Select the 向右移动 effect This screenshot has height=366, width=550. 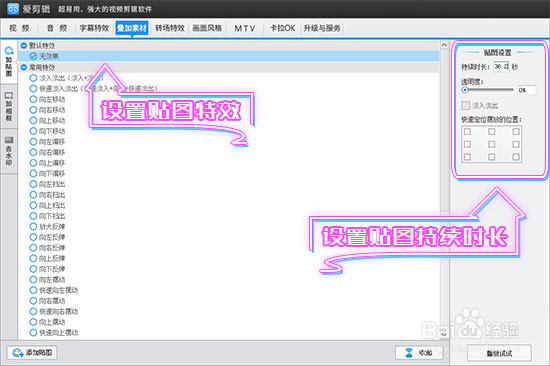pyautogui.click(x=33, y=110)
